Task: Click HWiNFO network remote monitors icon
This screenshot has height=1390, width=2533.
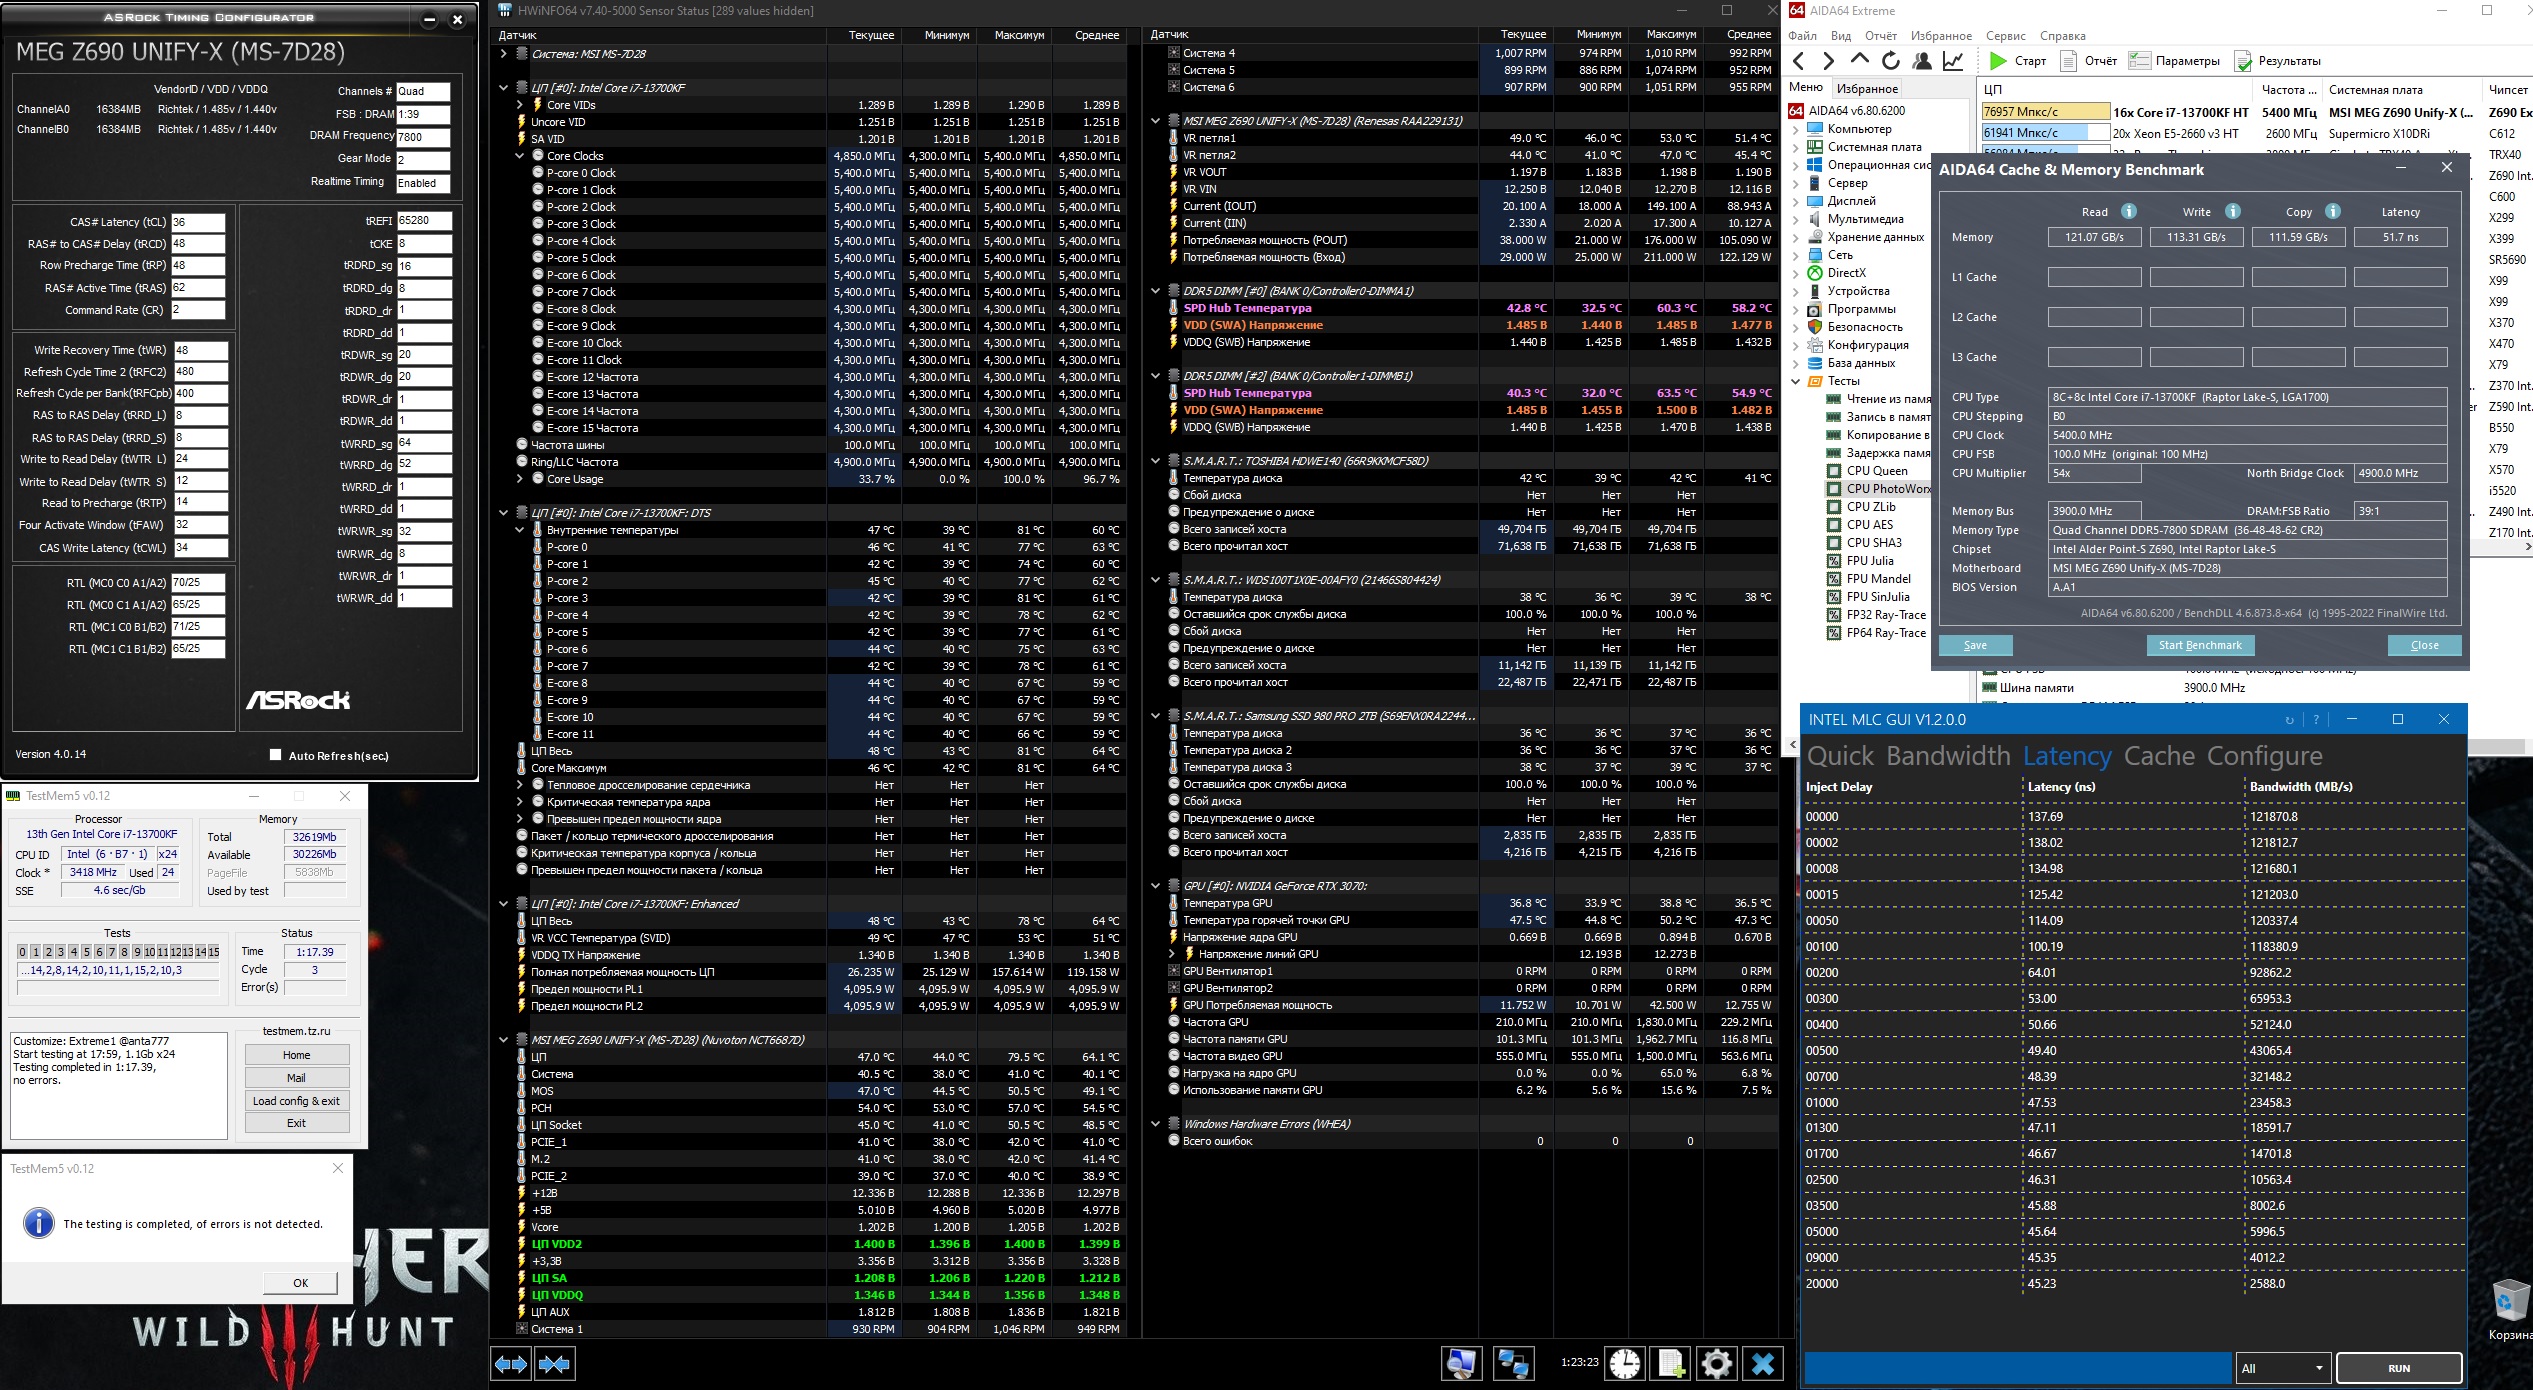Action: tap(1512, 1364)
